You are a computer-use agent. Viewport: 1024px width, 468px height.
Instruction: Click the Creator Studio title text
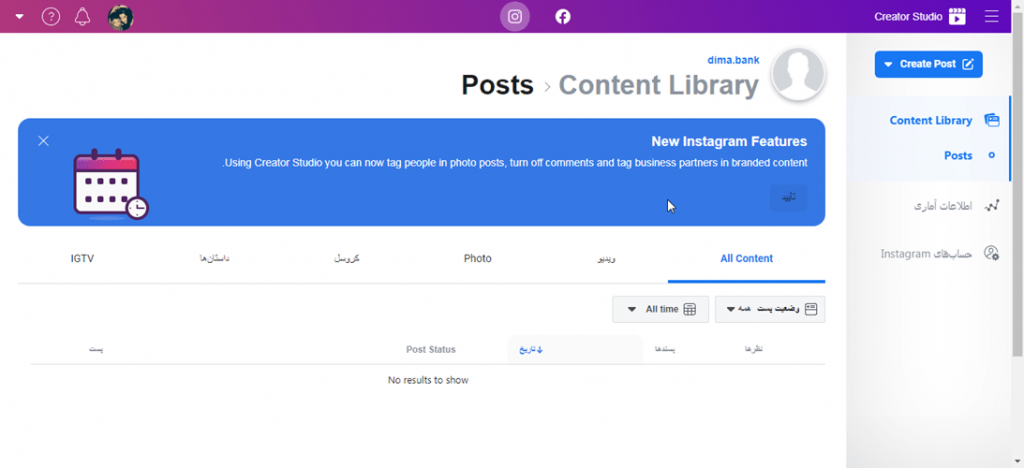pos(908,16)
